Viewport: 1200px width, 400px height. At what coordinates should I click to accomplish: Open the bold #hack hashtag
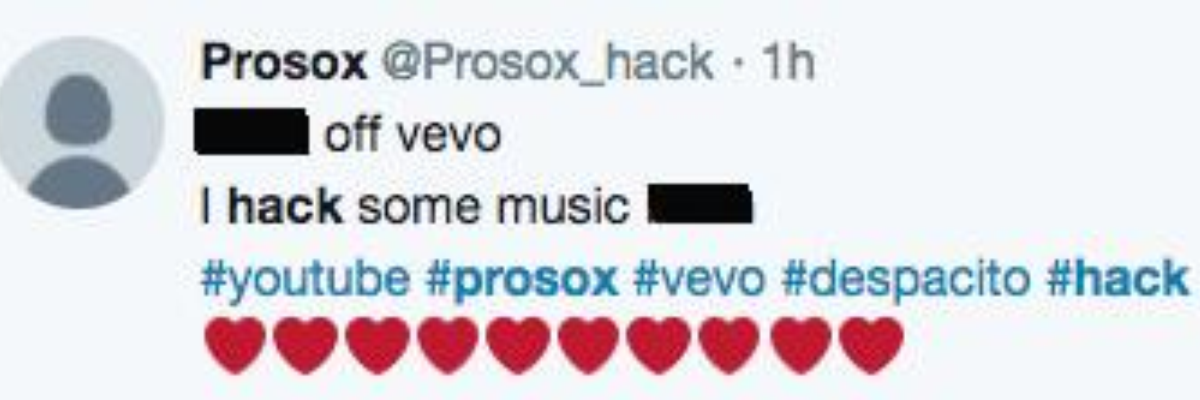[1116, 278]
